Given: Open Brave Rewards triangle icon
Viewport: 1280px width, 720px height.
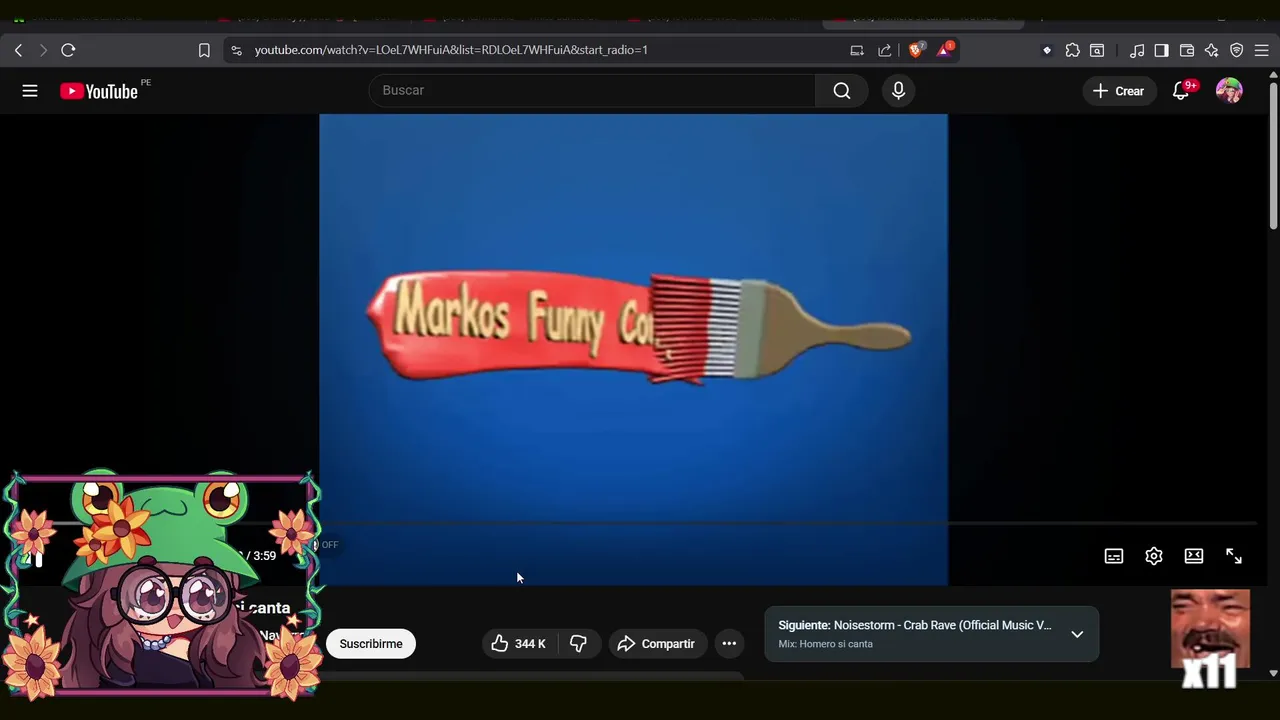Looking at the screenshot, I should 945,50.
